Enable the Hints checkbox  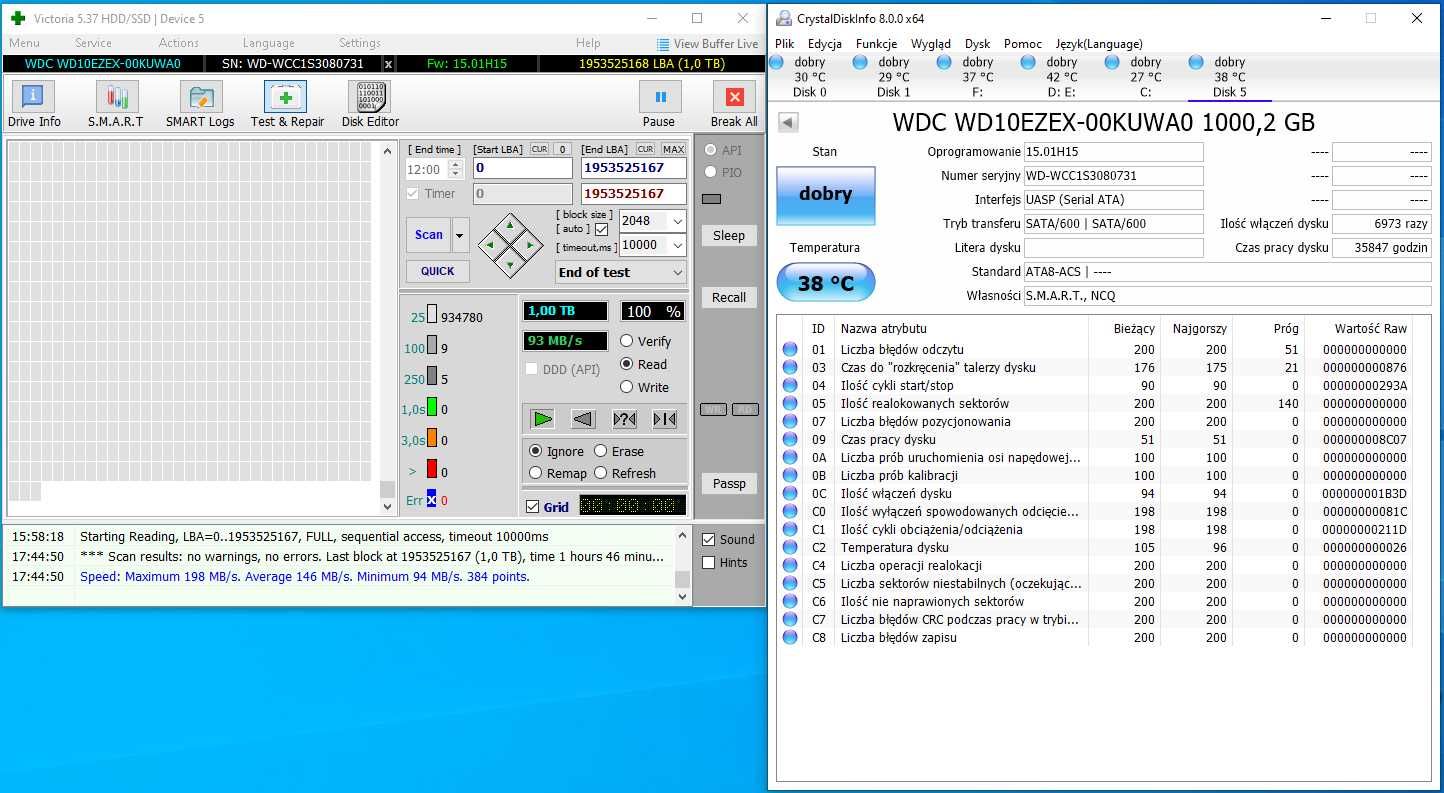[x=709, y=562]
